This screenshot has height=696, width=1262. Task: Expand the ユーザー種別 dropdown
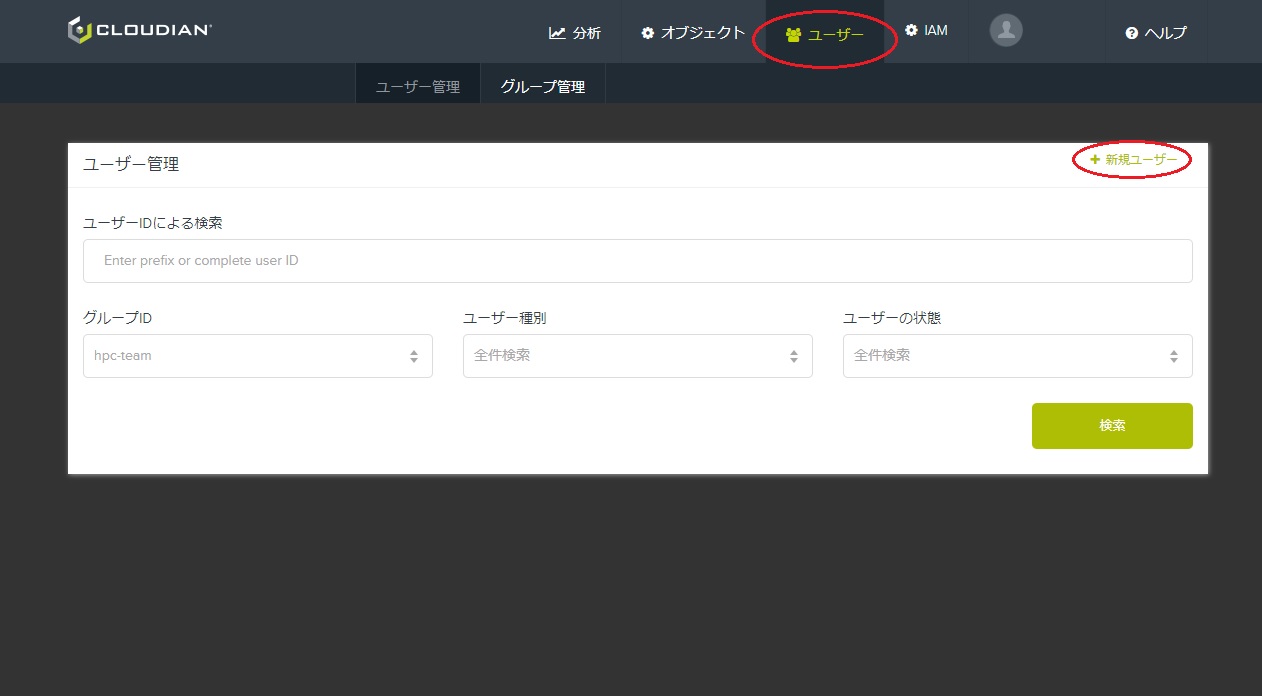click(x=637, y=356)
